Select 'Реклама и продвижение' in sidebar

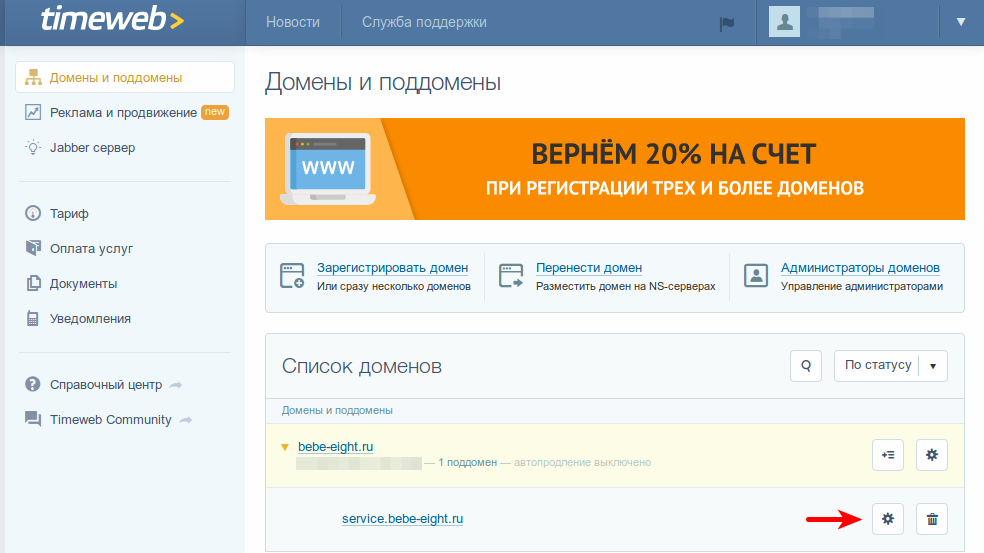123,113
